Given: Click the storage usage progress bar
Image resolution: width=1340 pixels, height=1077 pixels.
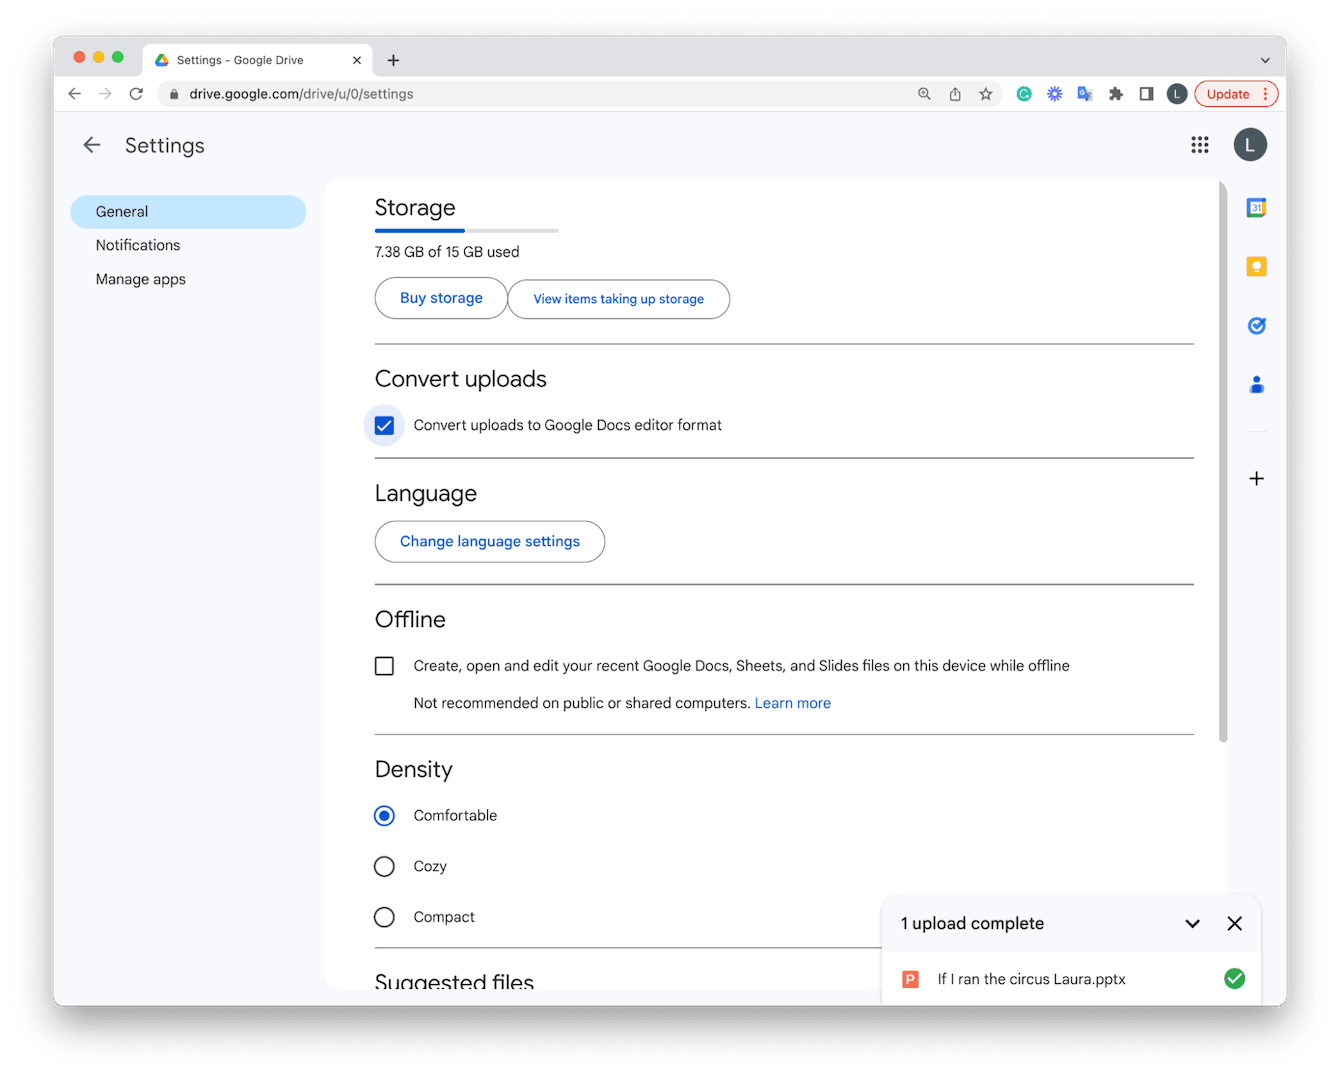Looking at the screenshot, I should click(x=466, y=231).
